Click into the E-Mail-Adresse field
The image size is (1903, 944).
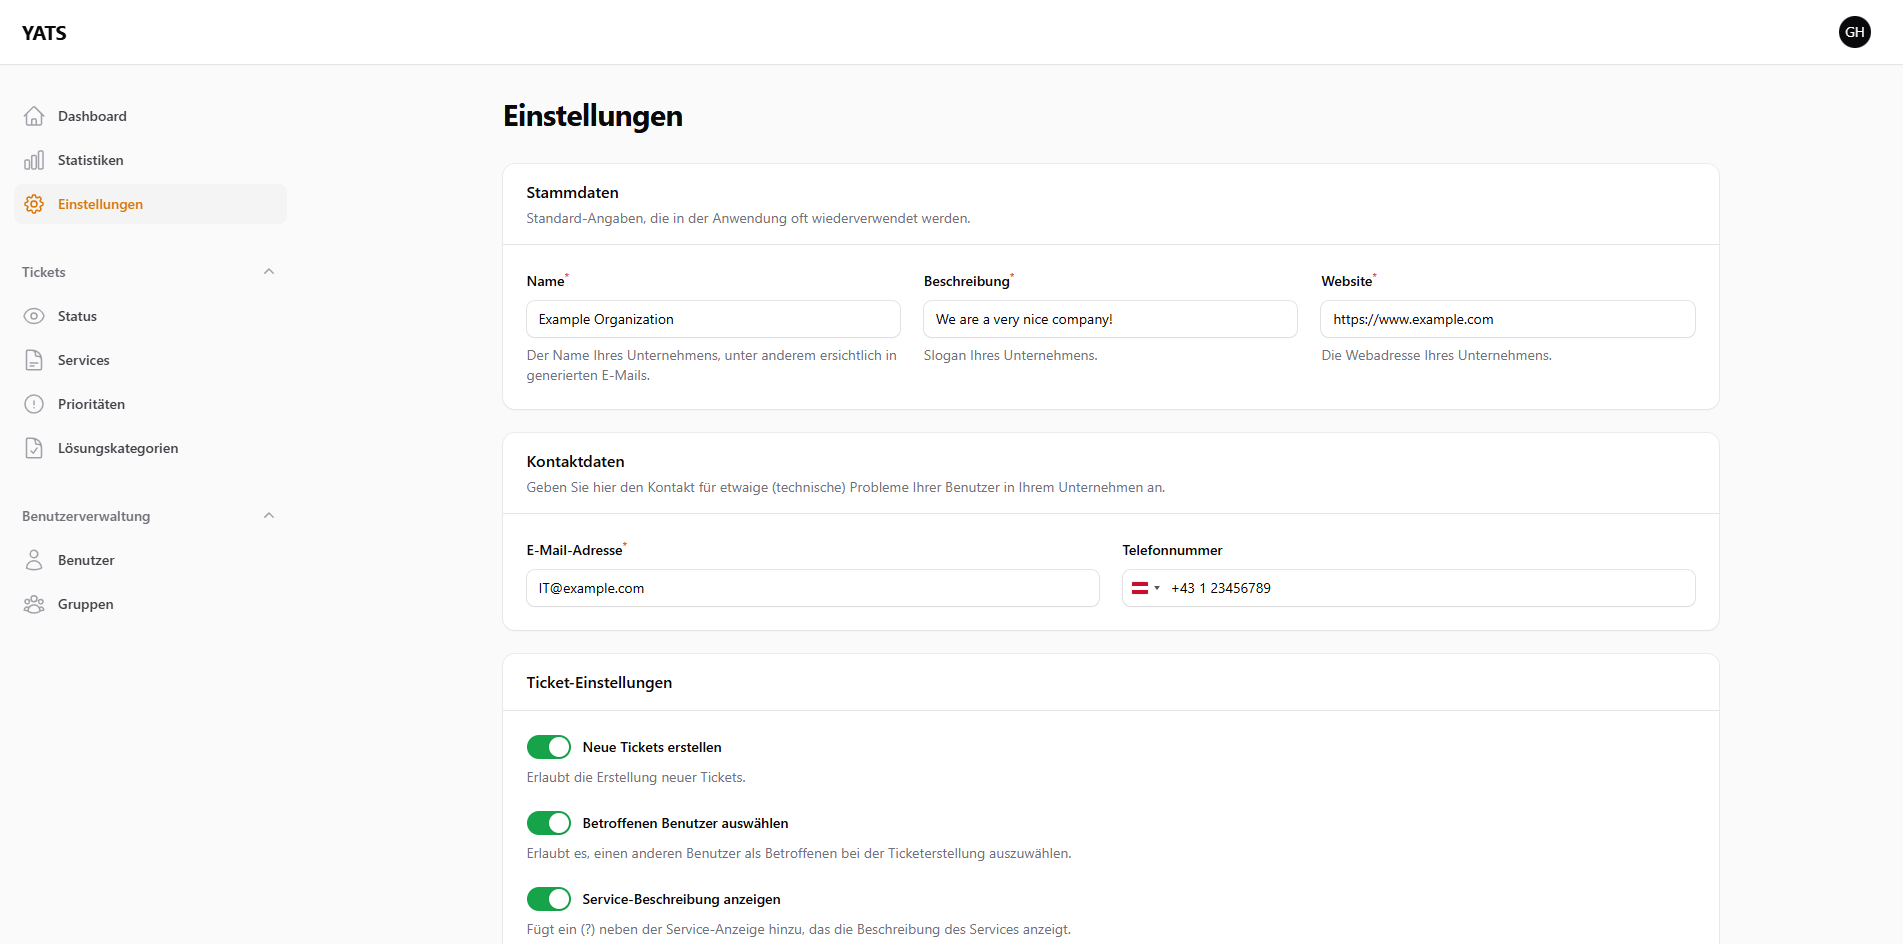tap(812, 588)
